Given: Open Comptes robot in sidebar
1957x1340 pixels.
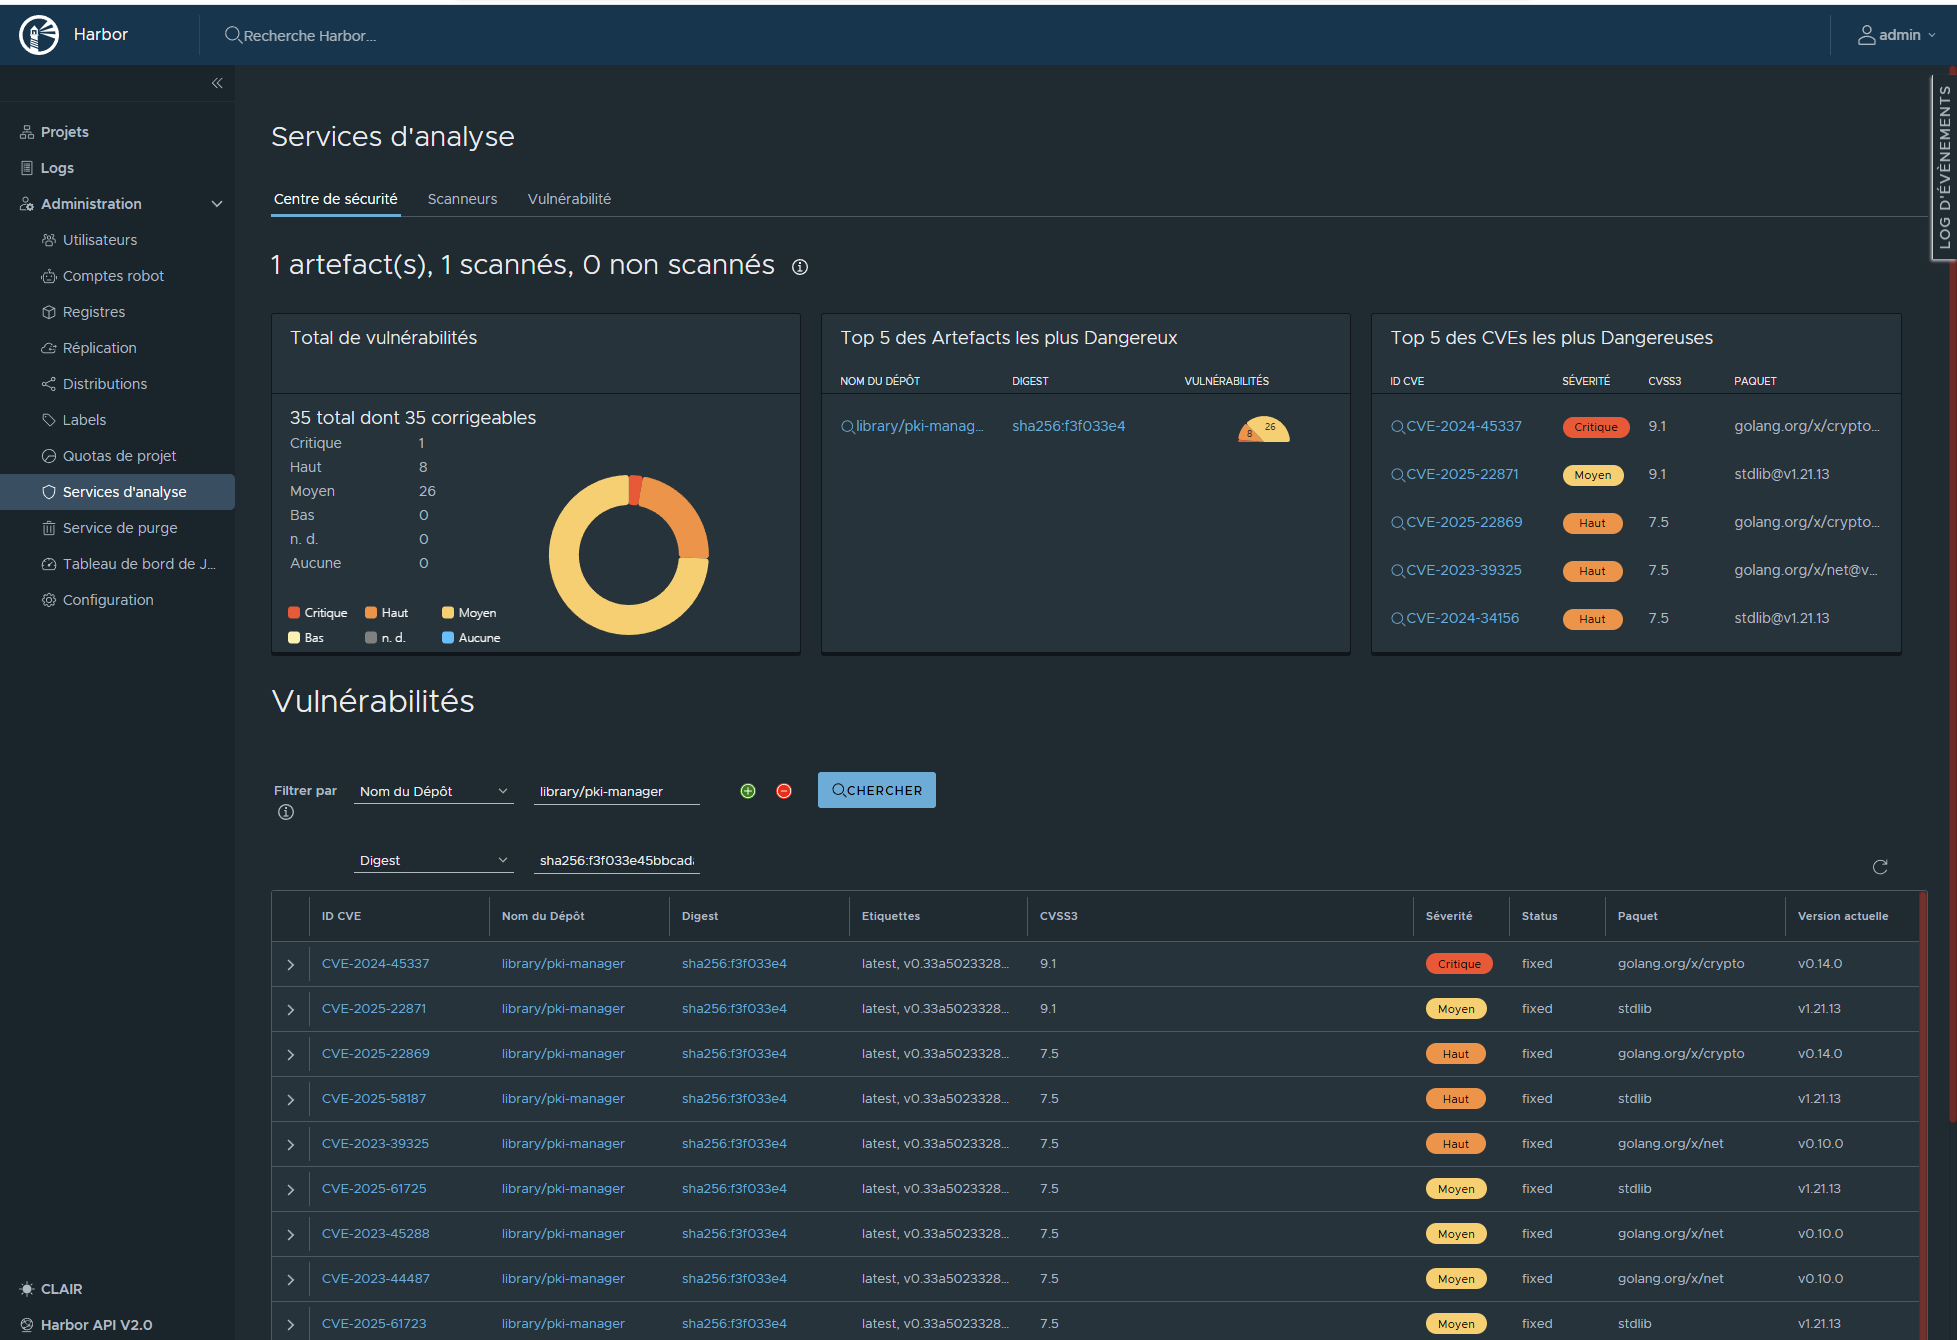Looking at the screenshot, I should 113,276.
